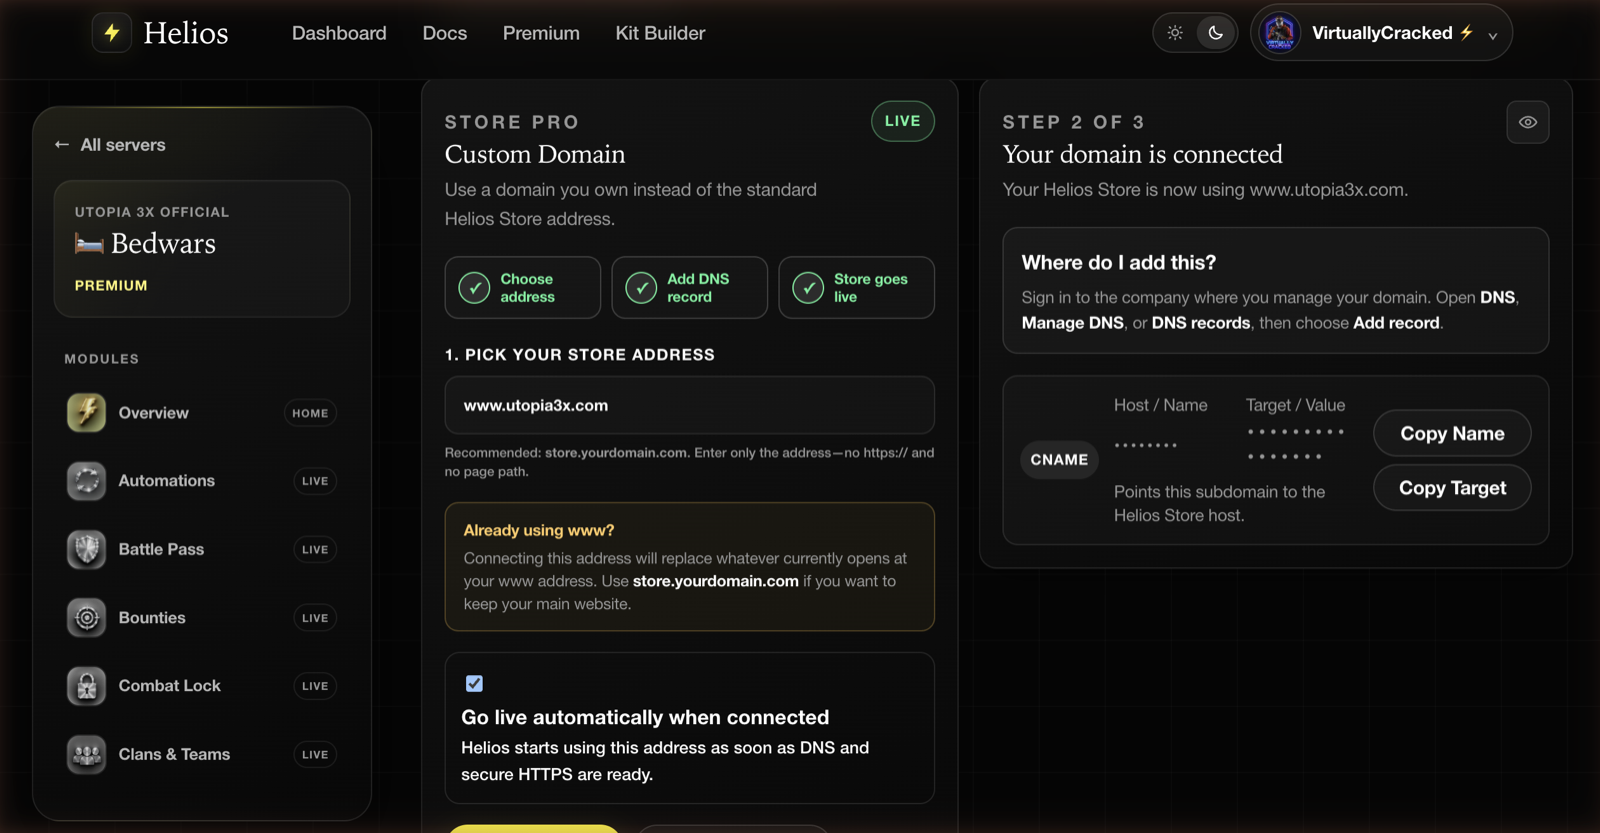Click the HOME badge next to Overview
1600x833 pixels.
coord(310,413)
